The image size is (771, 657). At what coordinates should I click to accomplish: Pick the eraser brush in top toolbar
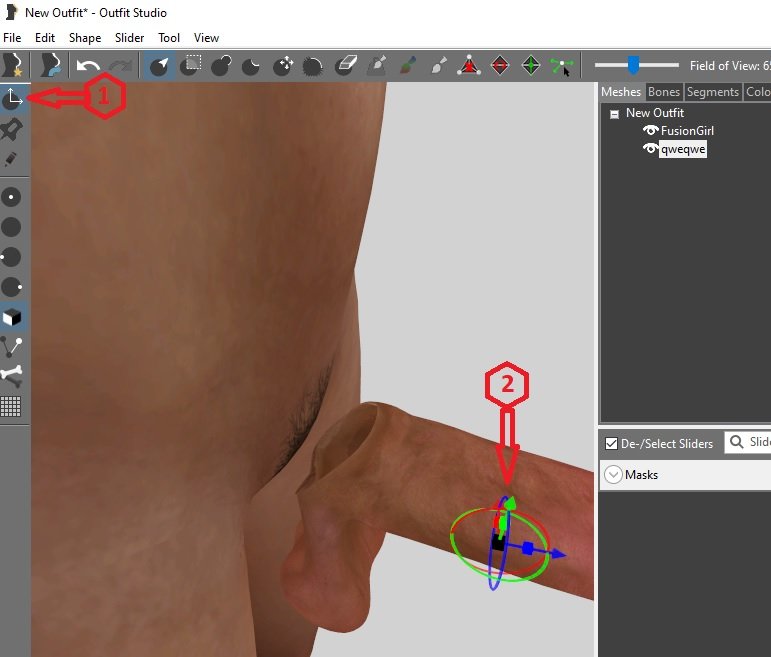(345, 66)
